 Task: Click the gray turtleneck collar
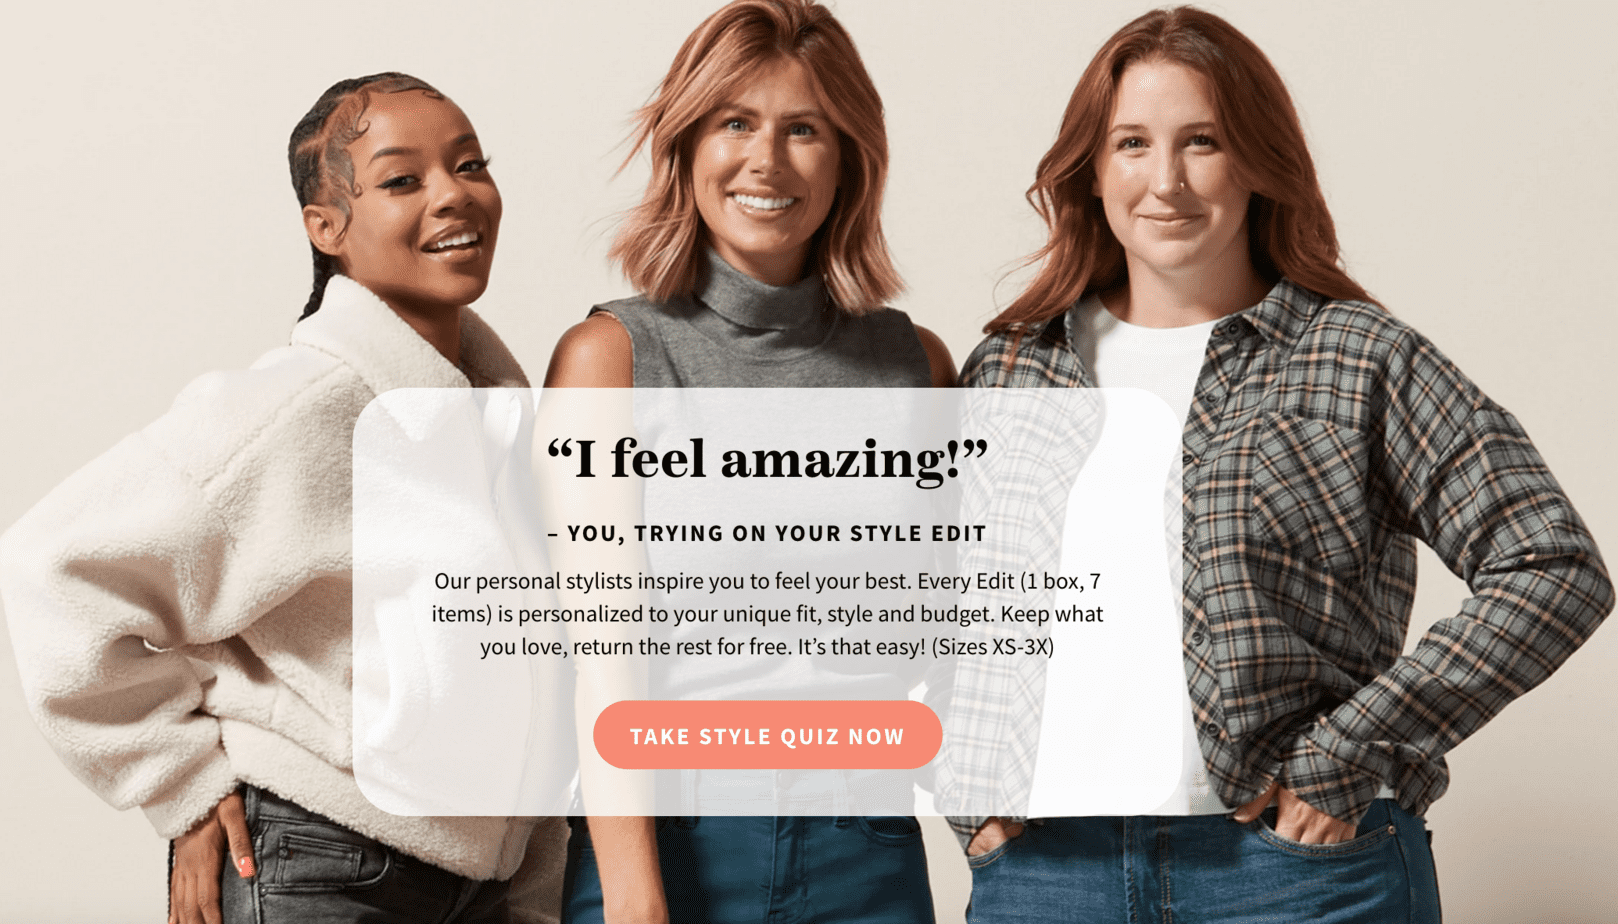pyautogui.click(x=760, y=290)
